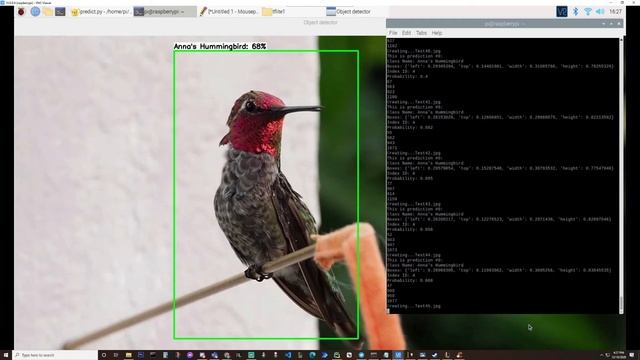The height and width of the screenshot is (360, 640).
Task: Switch to the Untitled 1 Mousepad window
Action: [x=229, y=11]
